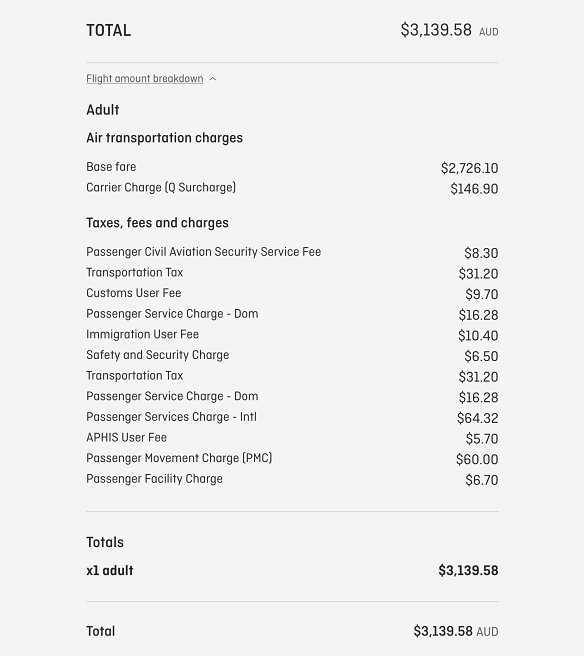This screenshot has height=656, width=584.
Task: Click the Taxes, fees and charges heading
Action: tap(157, 223)
